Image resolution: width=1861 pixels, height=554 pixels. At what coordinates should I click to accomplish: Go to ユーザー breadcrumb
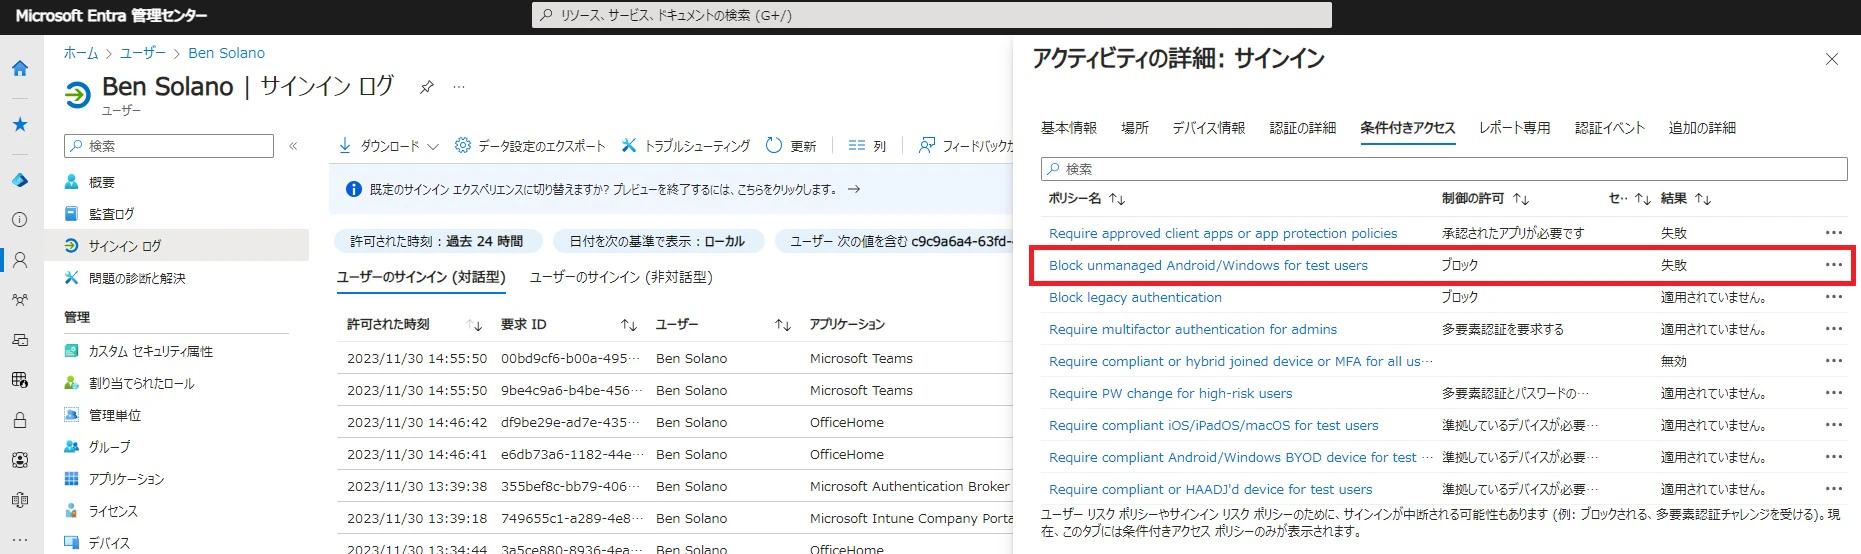(143, 53)
